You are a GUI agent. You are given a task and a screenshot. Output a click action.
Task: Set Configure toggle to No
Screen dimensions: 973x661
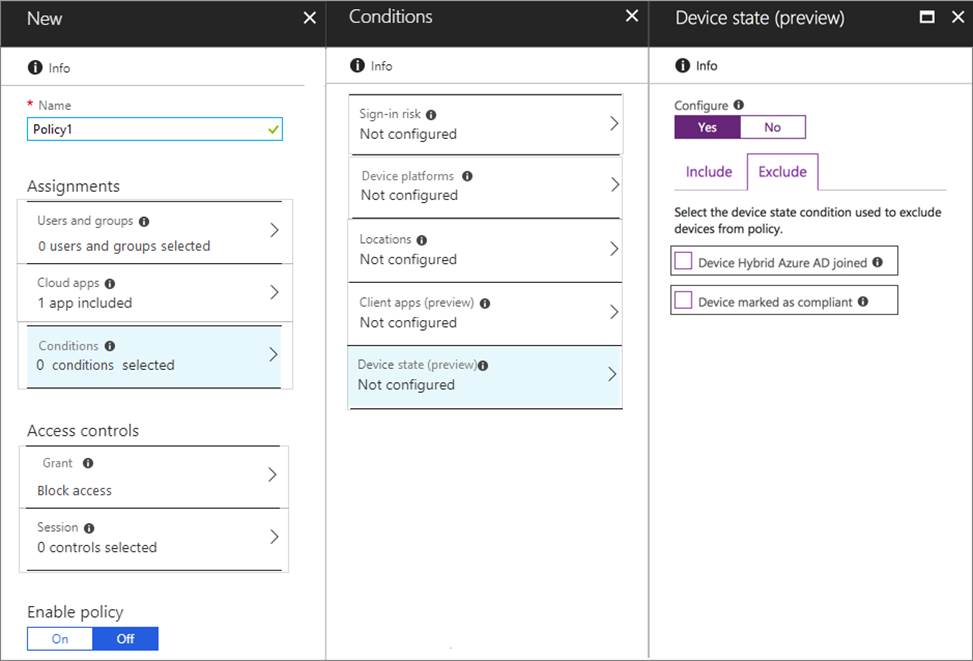click(x=772, y=127)
